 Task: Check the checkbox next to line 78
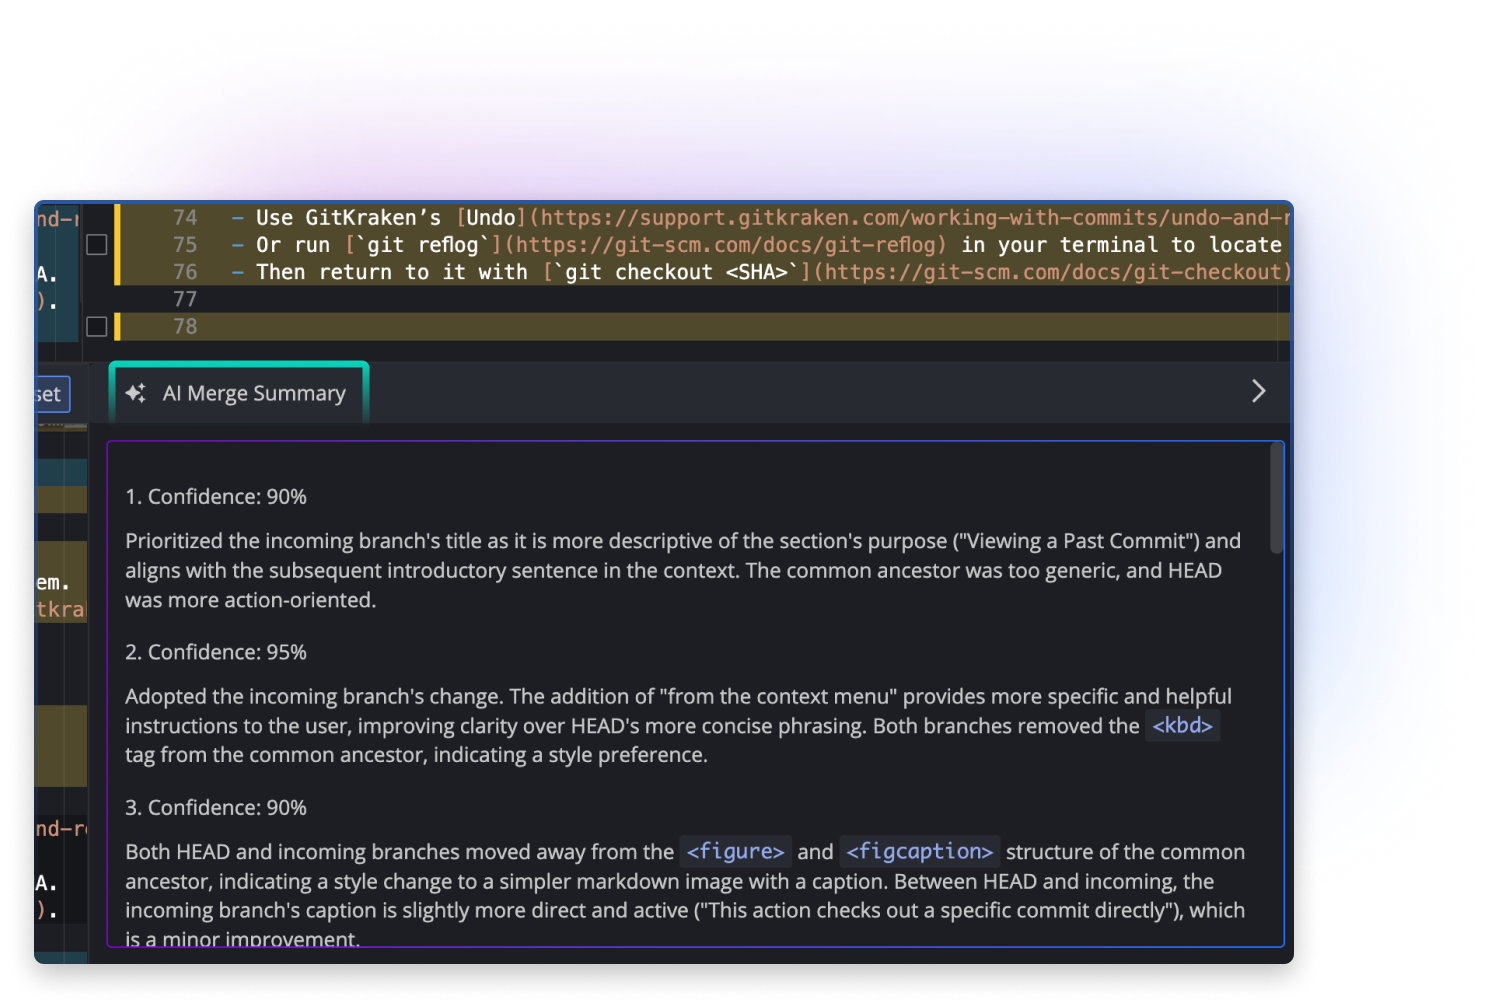96,326
